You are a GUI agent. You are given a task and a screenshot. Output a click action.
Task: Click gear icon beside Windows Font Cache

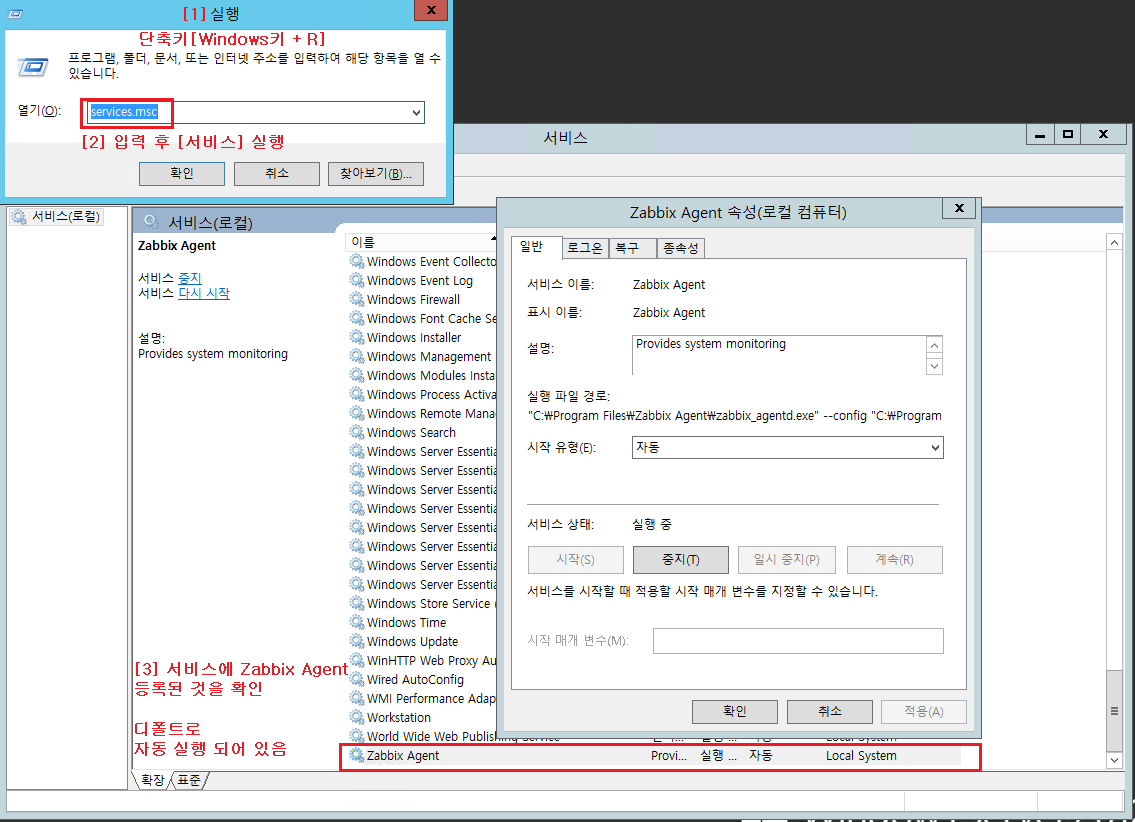[357, 318]
